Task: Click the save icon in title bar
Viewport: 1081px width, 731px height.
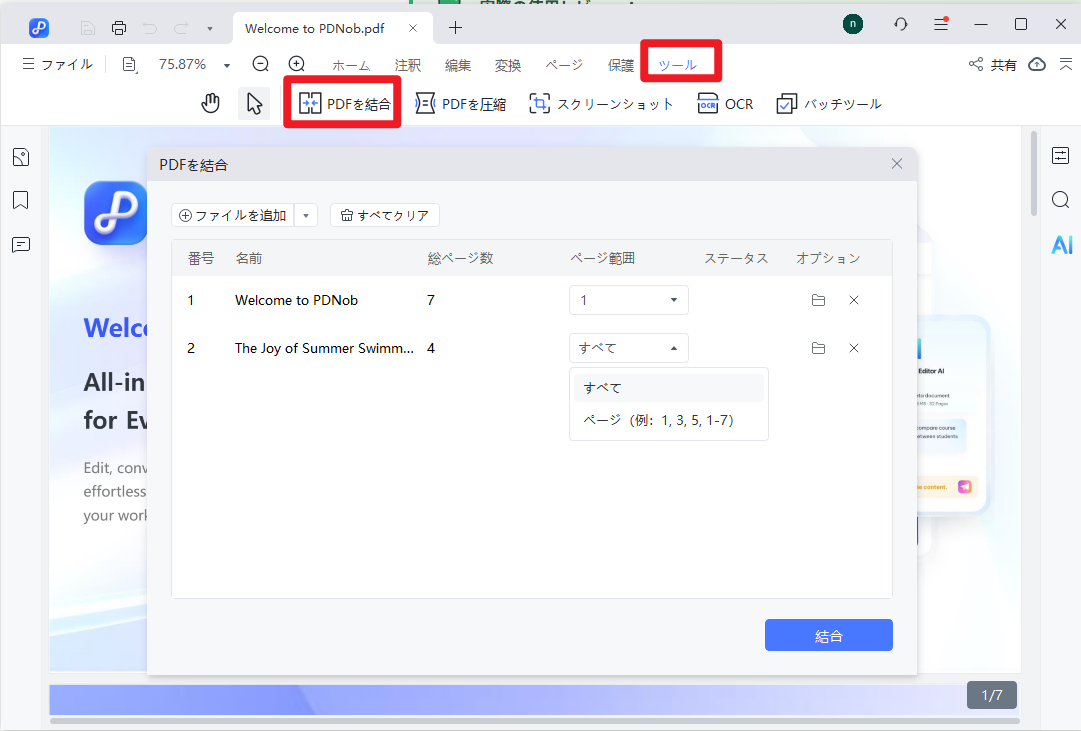Action: tap(88, 28)
